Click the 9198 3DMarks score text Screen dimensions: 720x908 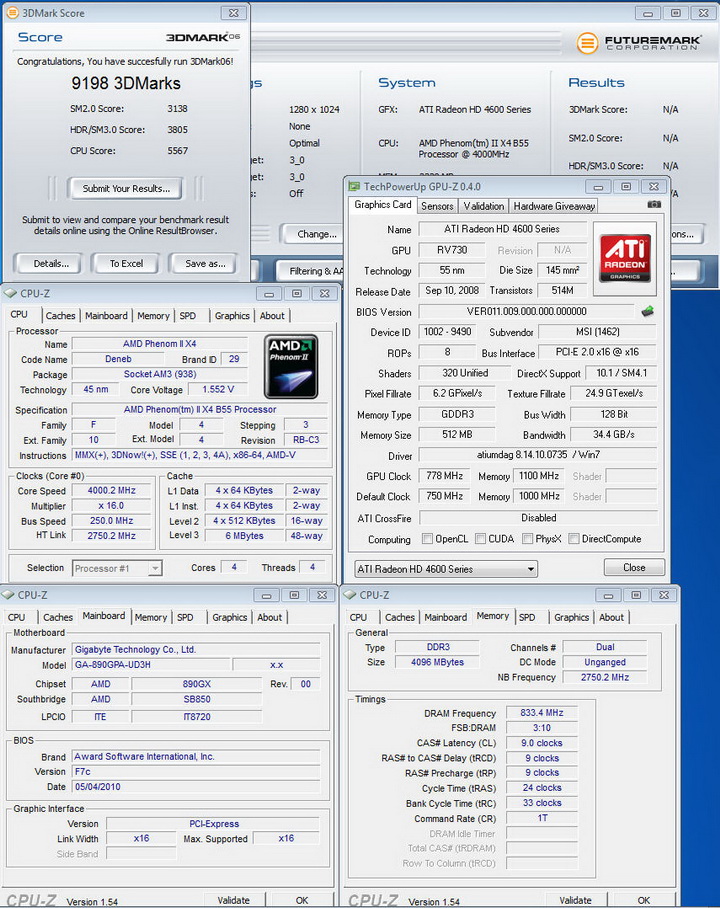click(x=126, y=83)
